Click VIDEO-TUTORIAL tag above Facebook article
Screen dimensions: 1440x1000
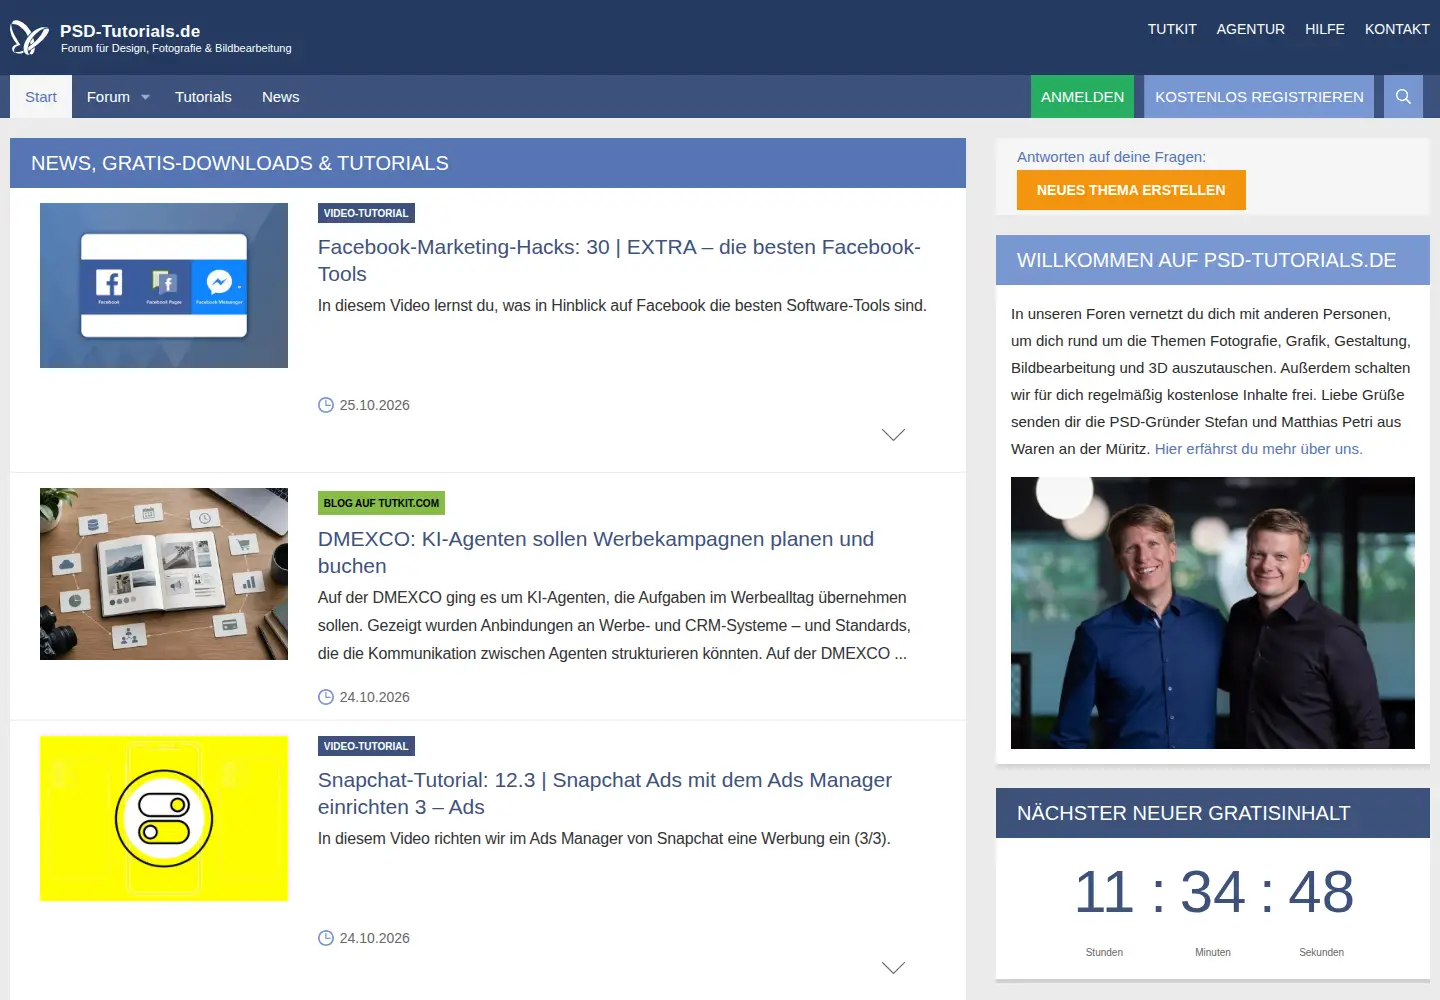(x=366, y=213)
